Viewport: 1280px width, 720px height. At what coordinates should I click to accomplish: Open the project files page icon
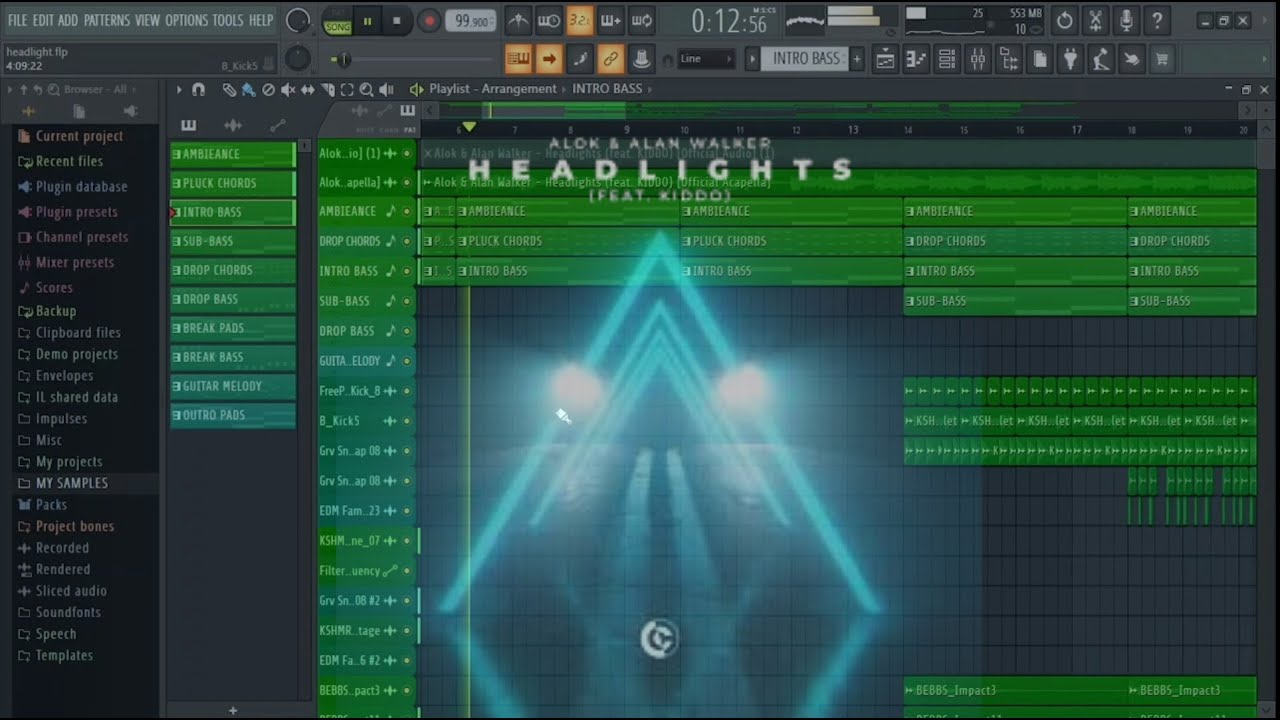[x=1040, y=59]
